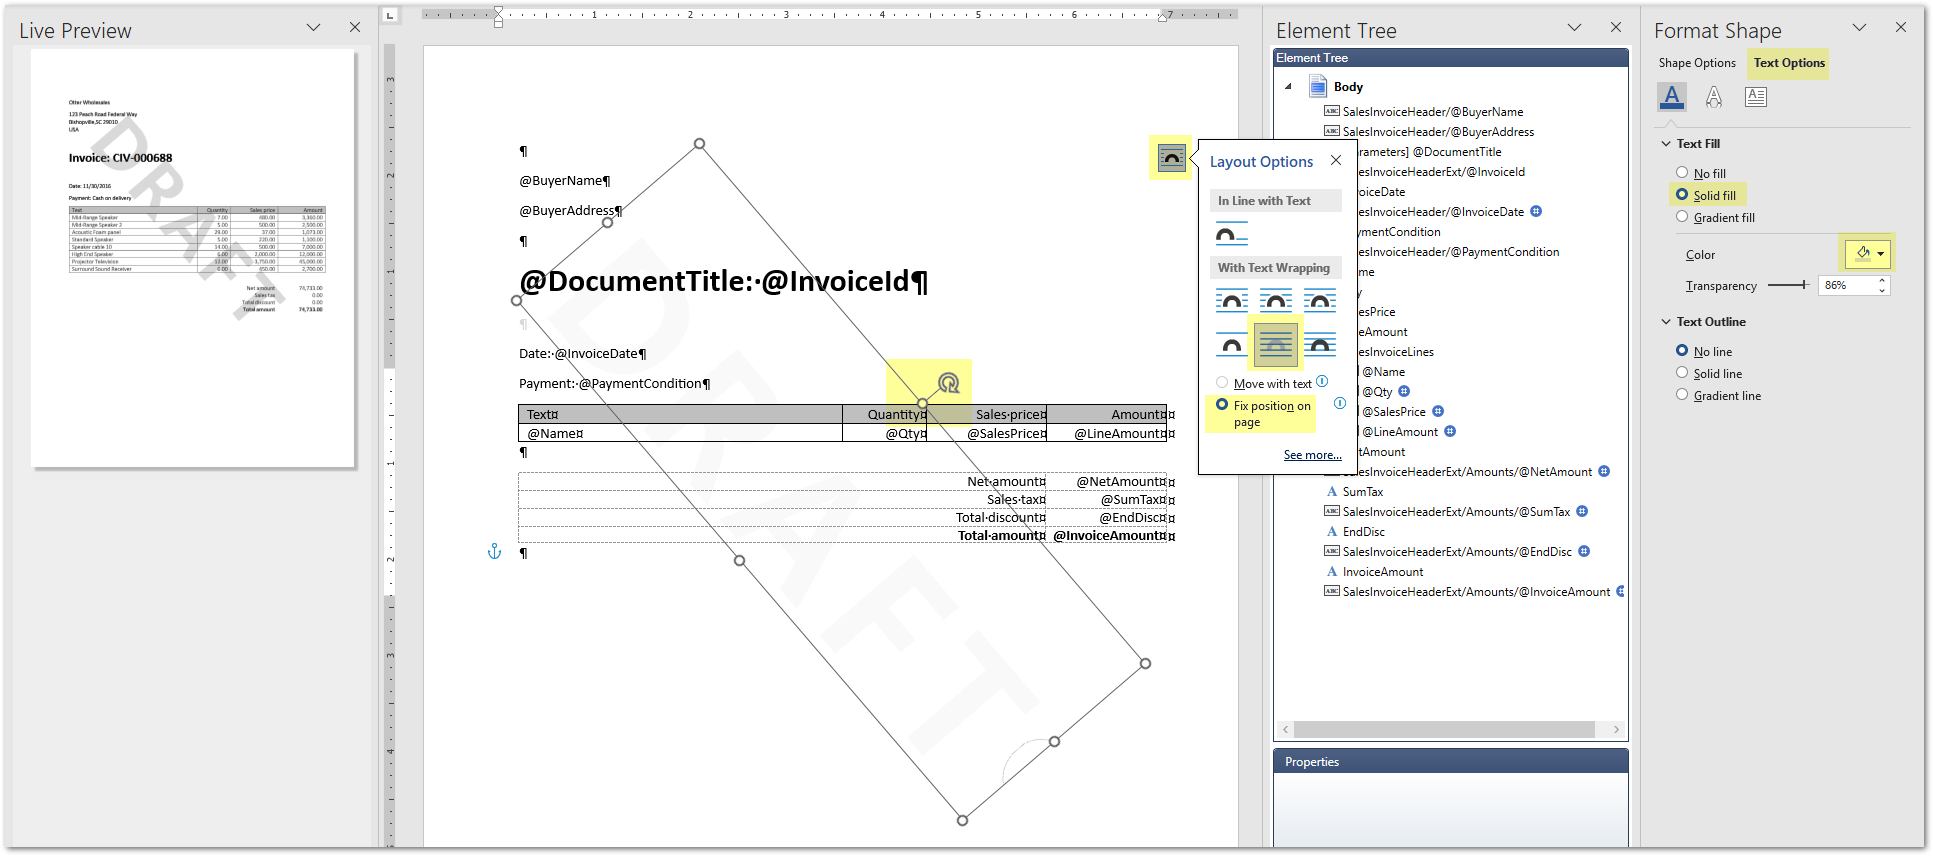The width and height of the screenshot is (1933, 856).
Task: Collapse the Text Fill section
Action: coord(1666,144)
